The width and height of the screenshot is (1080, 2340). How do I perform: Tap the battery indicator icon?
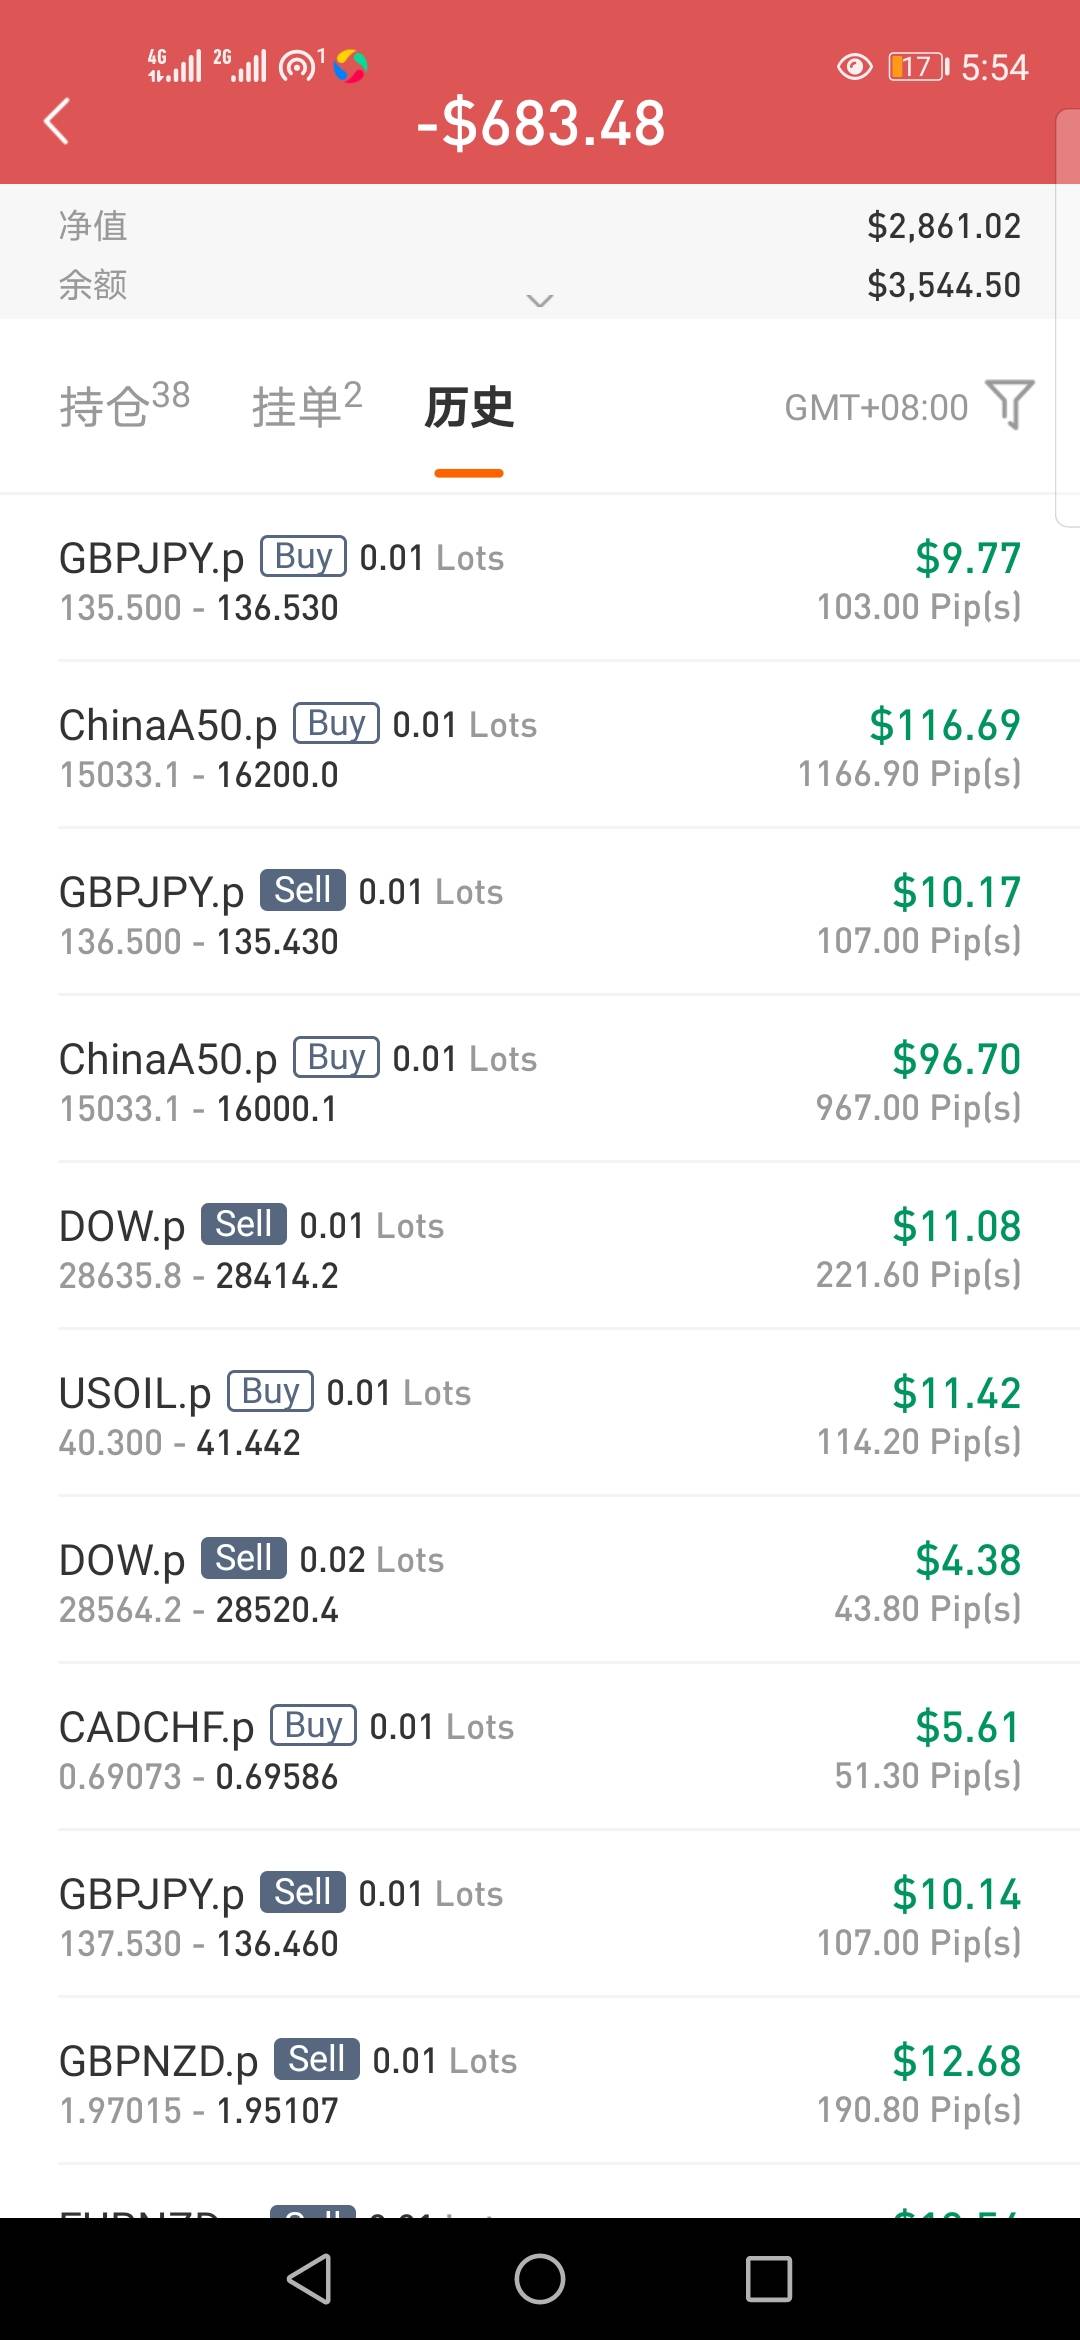(918, 67)
